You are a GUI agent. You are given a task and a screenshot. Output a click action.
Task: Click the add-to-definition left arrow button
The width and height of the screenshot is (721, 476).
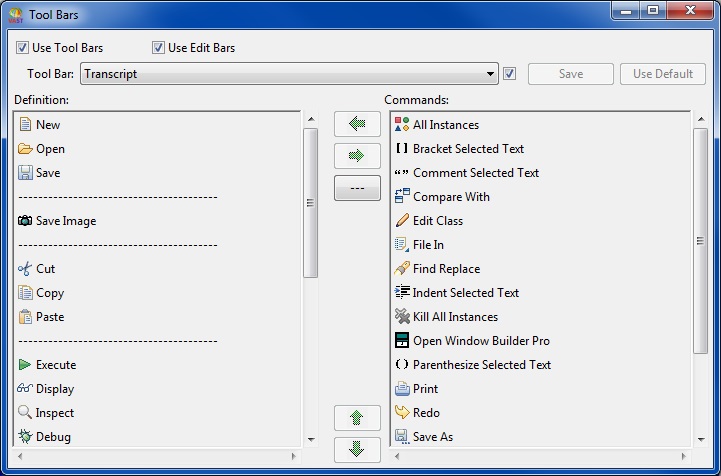pyautogui.click(x=357, y=124)
